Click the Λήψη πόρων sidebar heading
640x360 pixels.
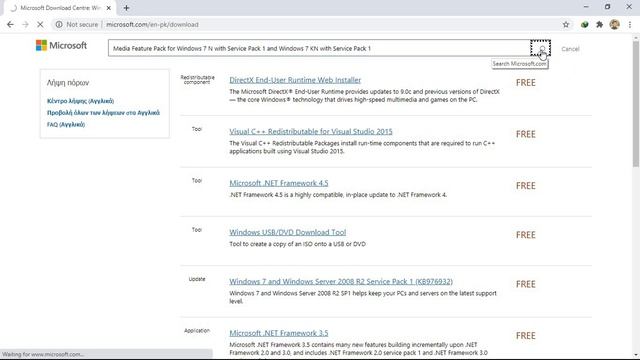[68, 83]
